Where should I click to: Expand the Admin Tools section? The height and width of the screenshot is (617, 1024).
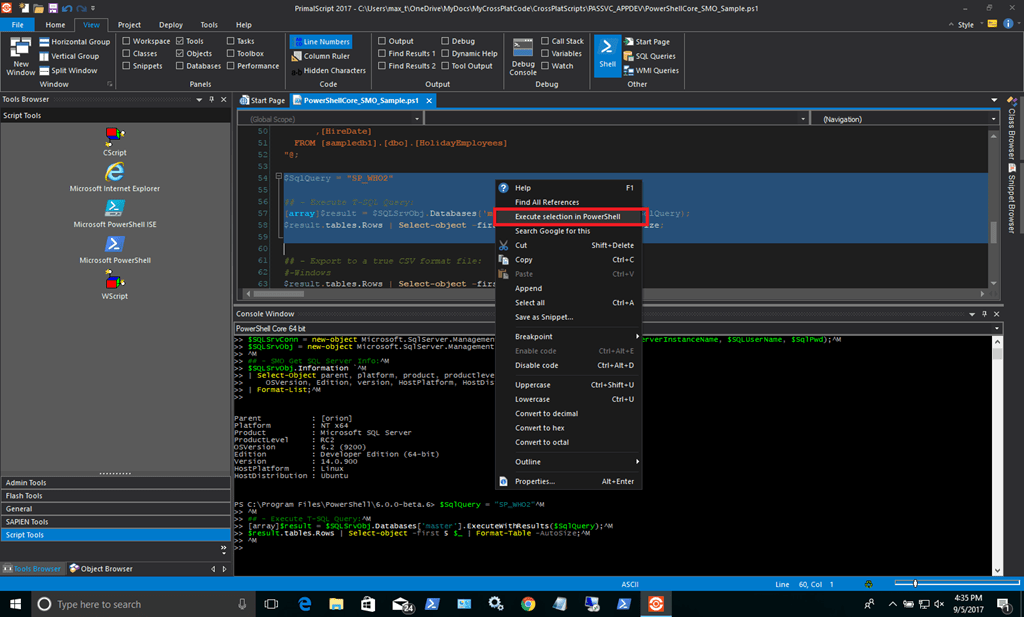click(x=116, y=483)
